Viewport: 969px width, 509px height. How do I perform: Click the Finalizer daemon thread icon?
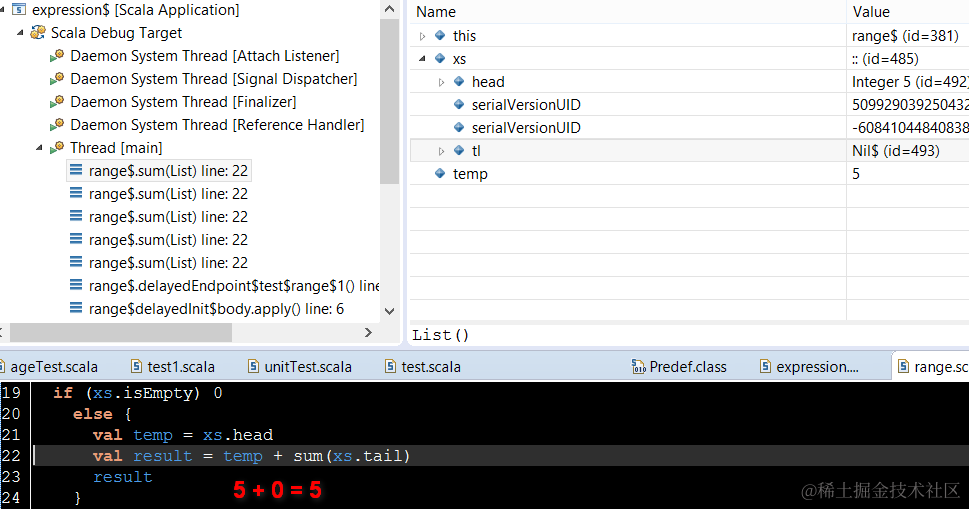(57, 101)
